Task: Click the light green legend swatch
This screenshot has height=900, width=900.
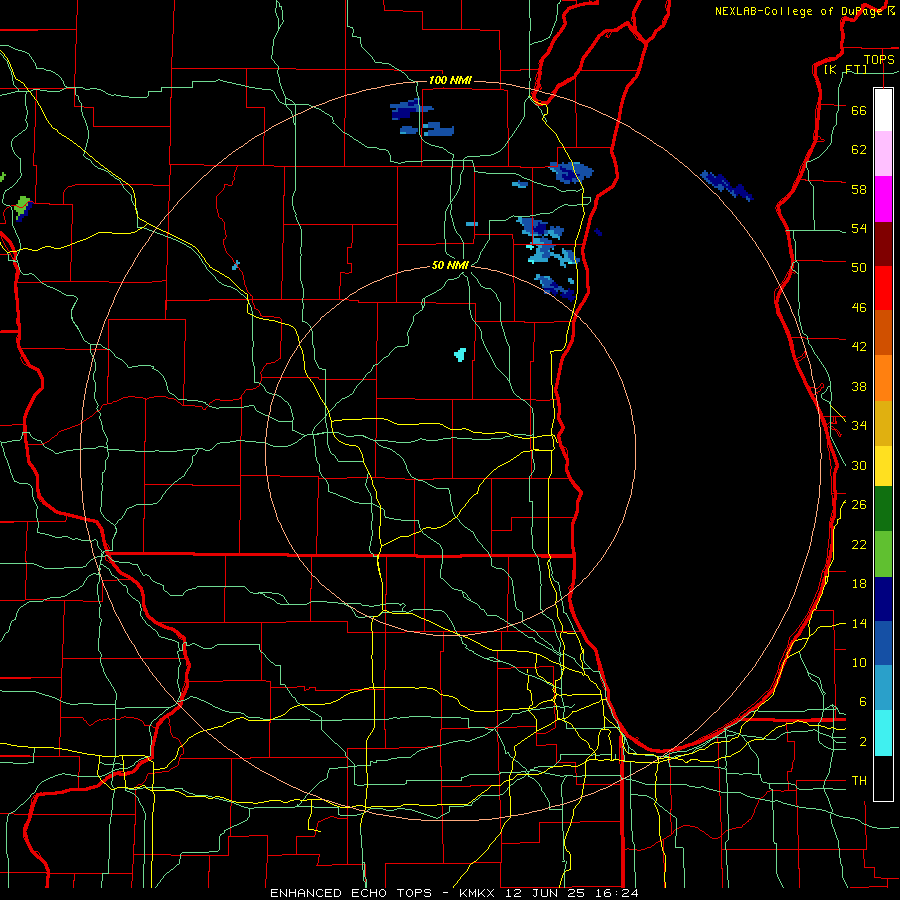Action: coord(883,554)
